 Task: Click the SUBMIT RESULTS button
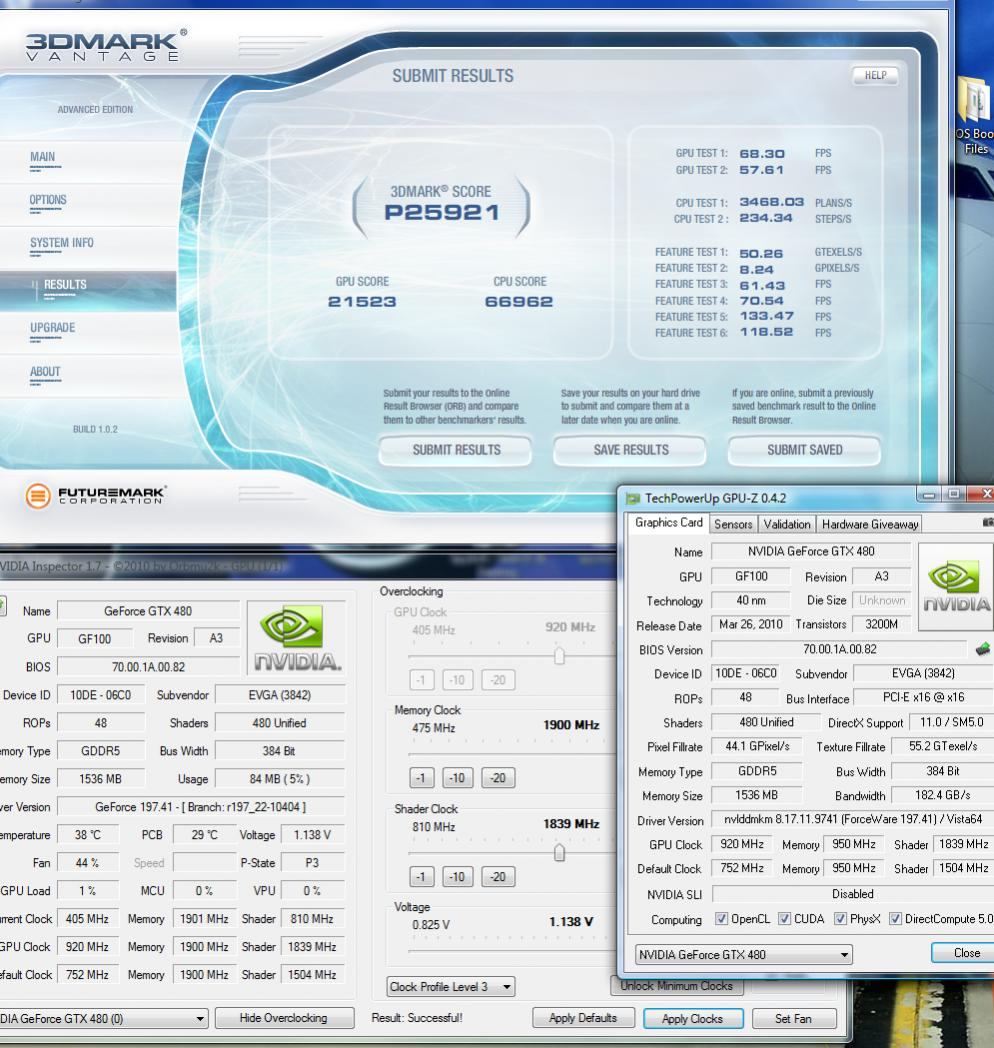(x=455, y=450)
